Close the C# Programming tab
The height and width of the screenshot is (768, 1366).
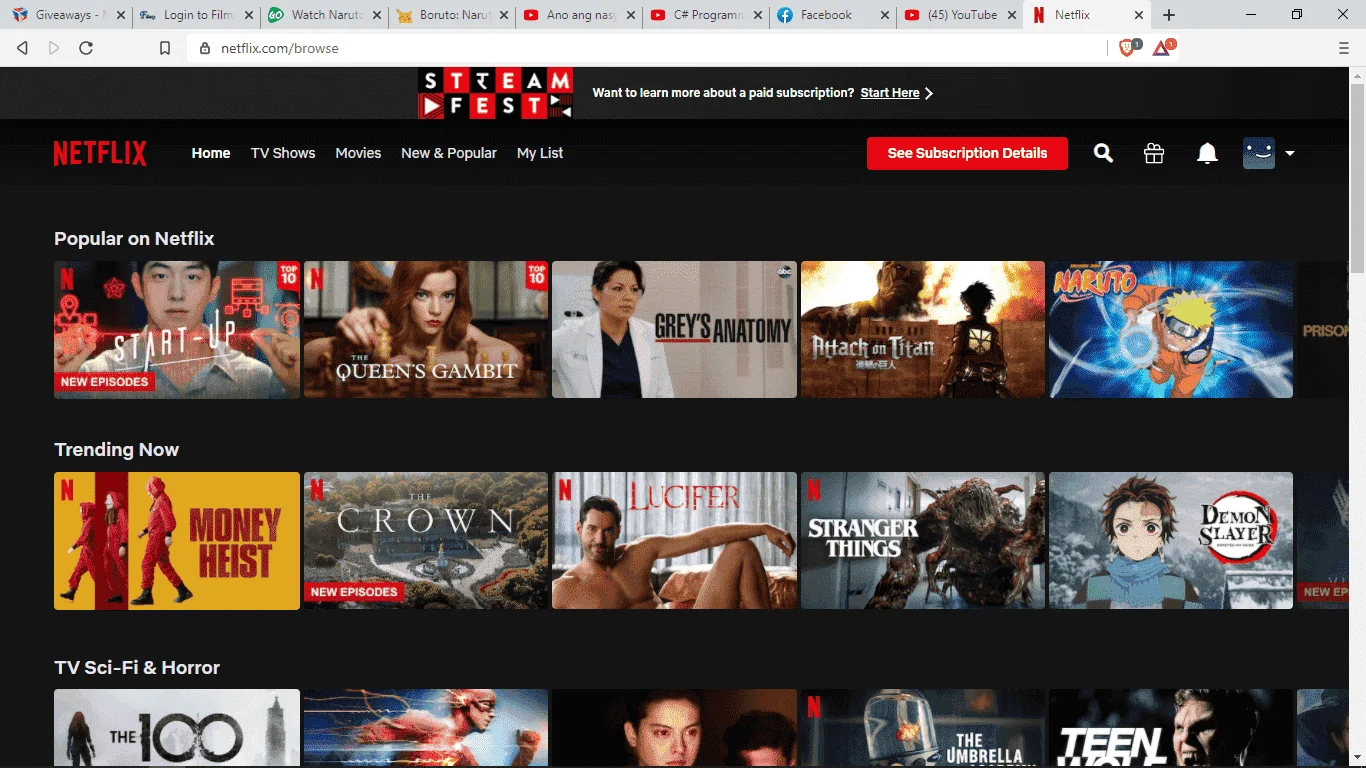coord(758,15)
